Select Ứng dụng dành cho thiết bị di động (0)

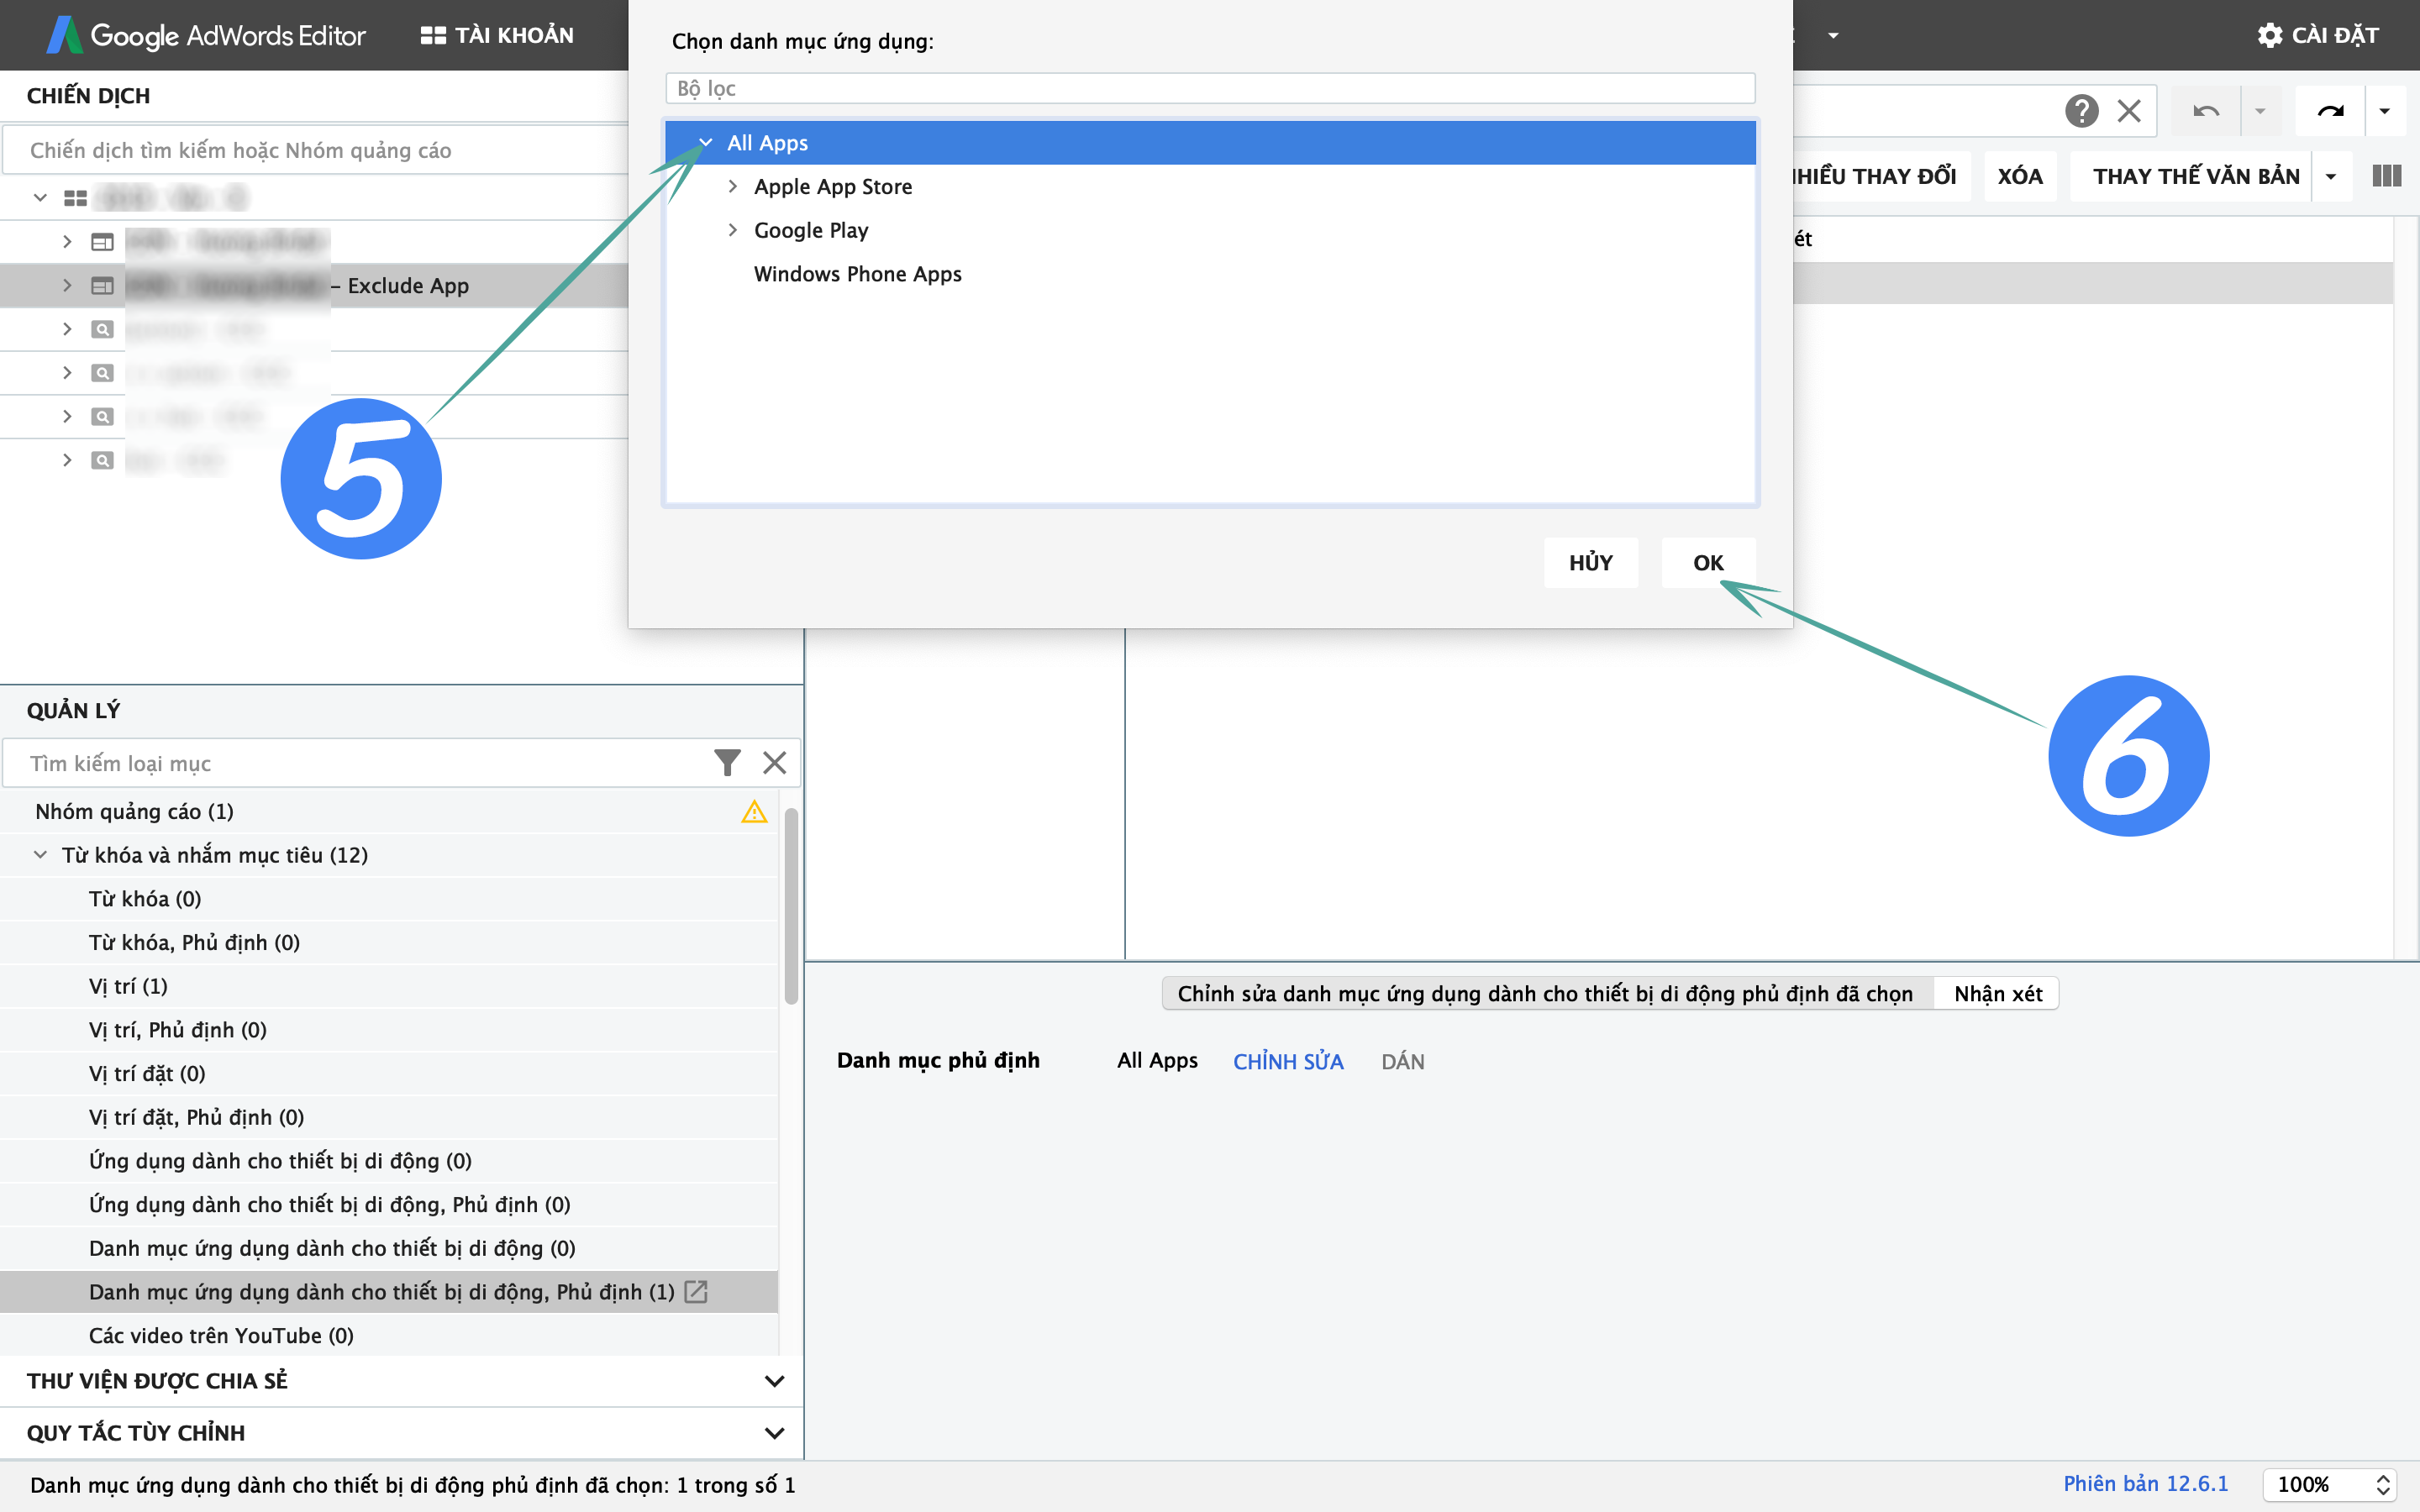389,1161
